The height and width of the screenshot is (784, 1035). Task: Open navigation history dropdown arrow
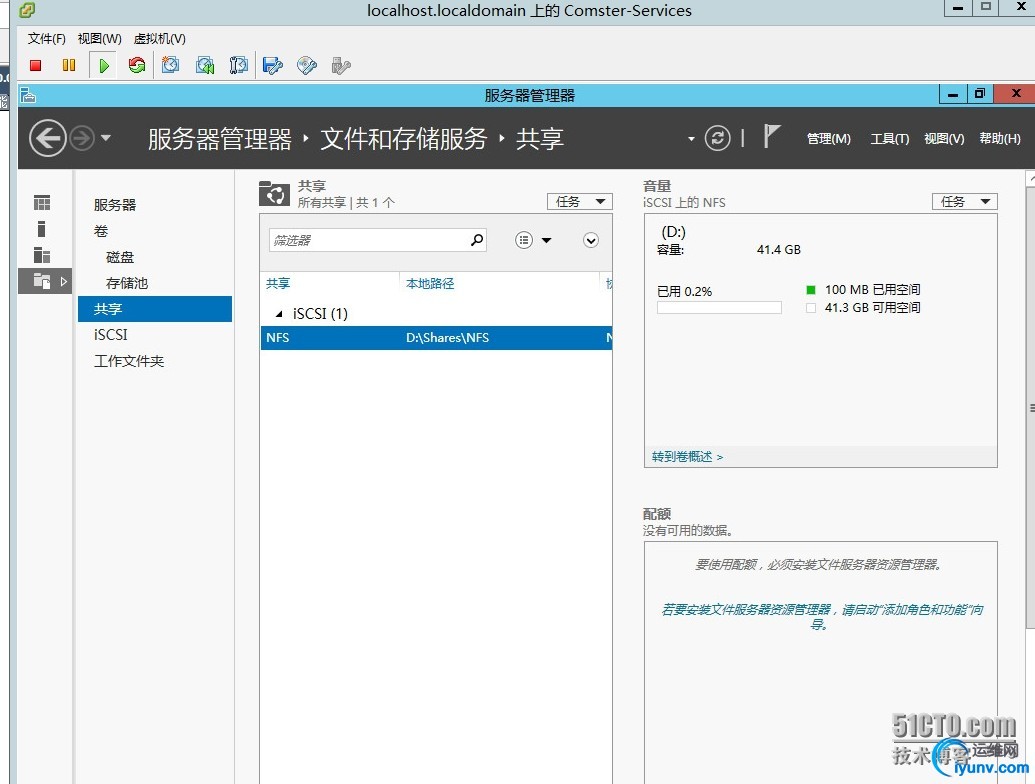pyautogui.click(x=106, y=139)
